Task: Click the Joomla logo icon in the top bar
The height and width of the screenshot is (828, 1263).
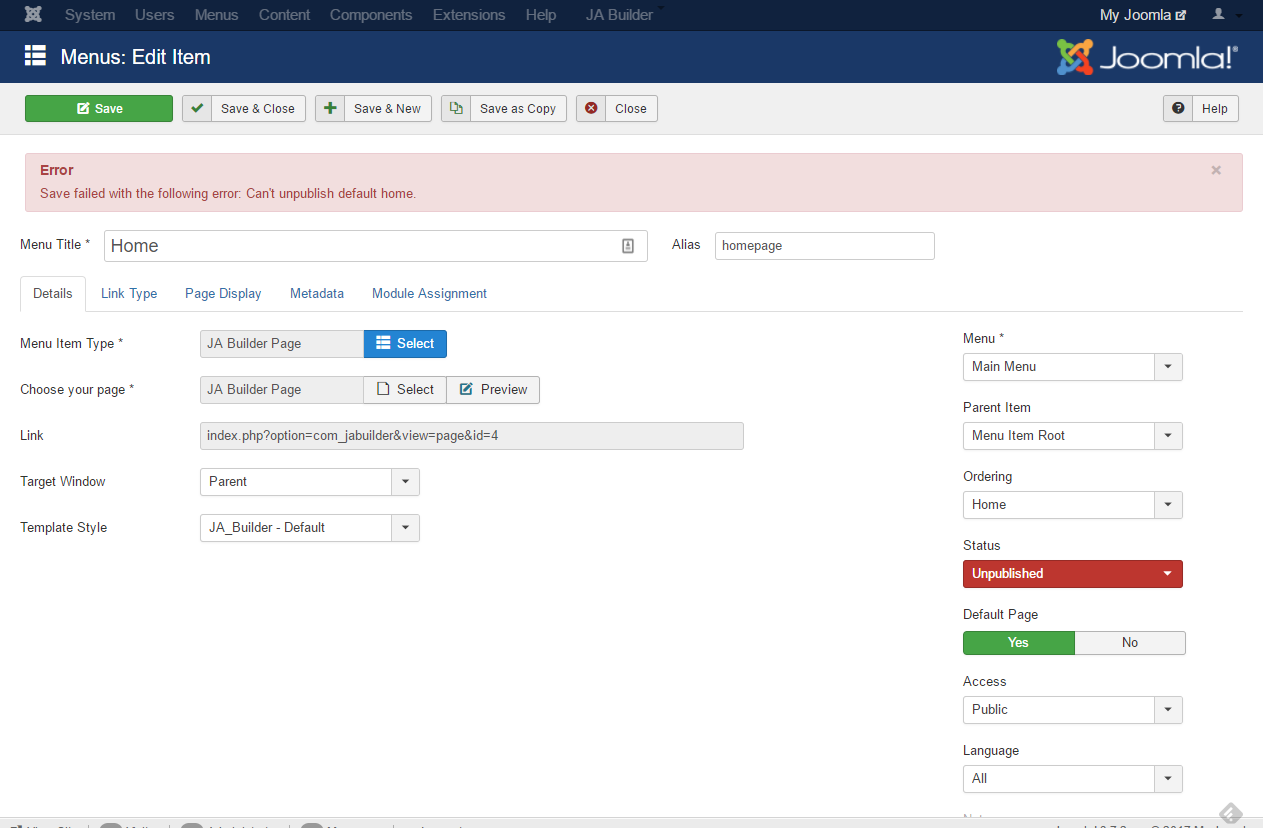Action: [x=33, y=15]
